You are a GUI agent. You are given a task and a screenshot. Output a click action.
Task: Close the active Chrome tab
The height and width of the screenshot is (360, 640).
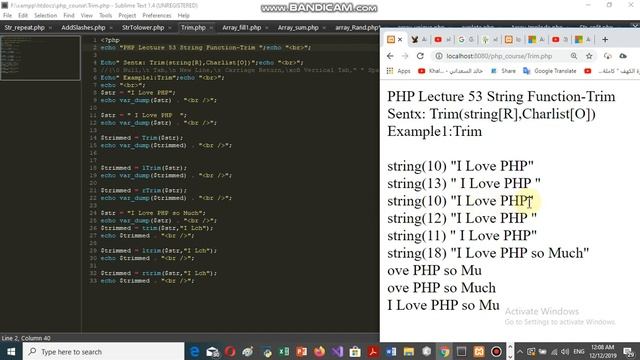click(400, 40)
